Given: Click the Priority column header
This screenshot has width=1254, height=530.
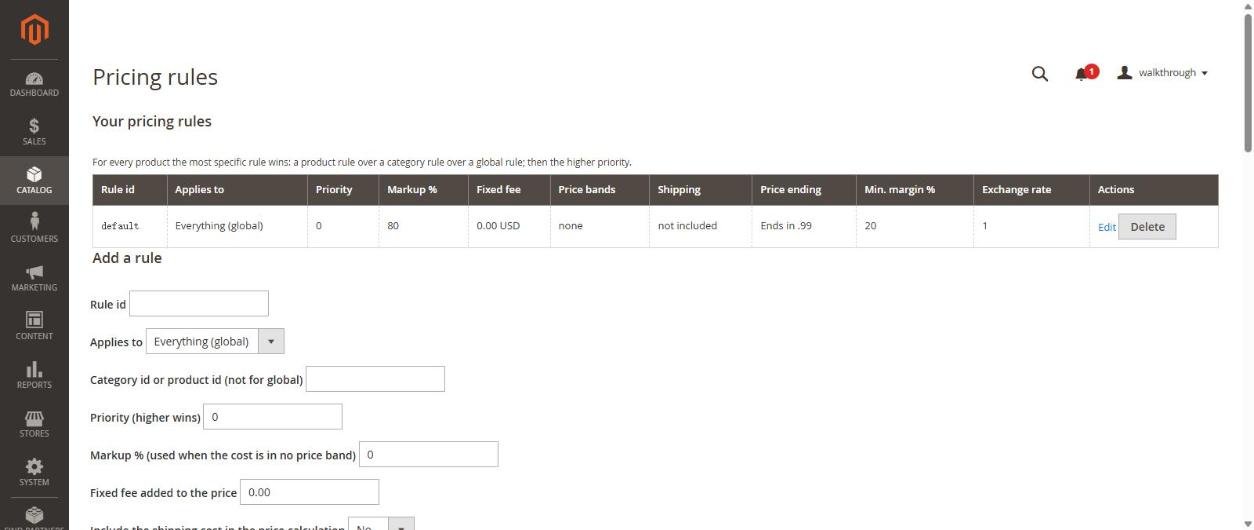Looking at the screenshot, I should 342,190.
